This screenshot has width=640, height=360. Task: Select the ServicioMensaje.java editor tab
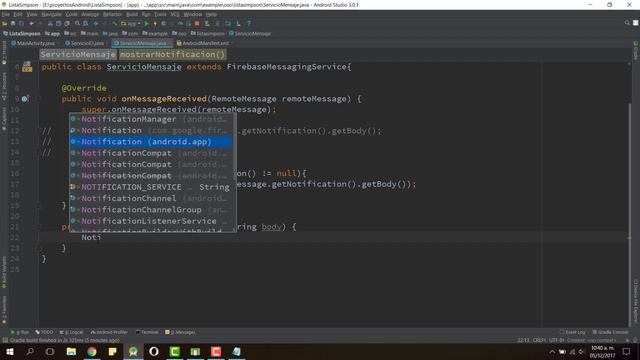coord(142,43)
